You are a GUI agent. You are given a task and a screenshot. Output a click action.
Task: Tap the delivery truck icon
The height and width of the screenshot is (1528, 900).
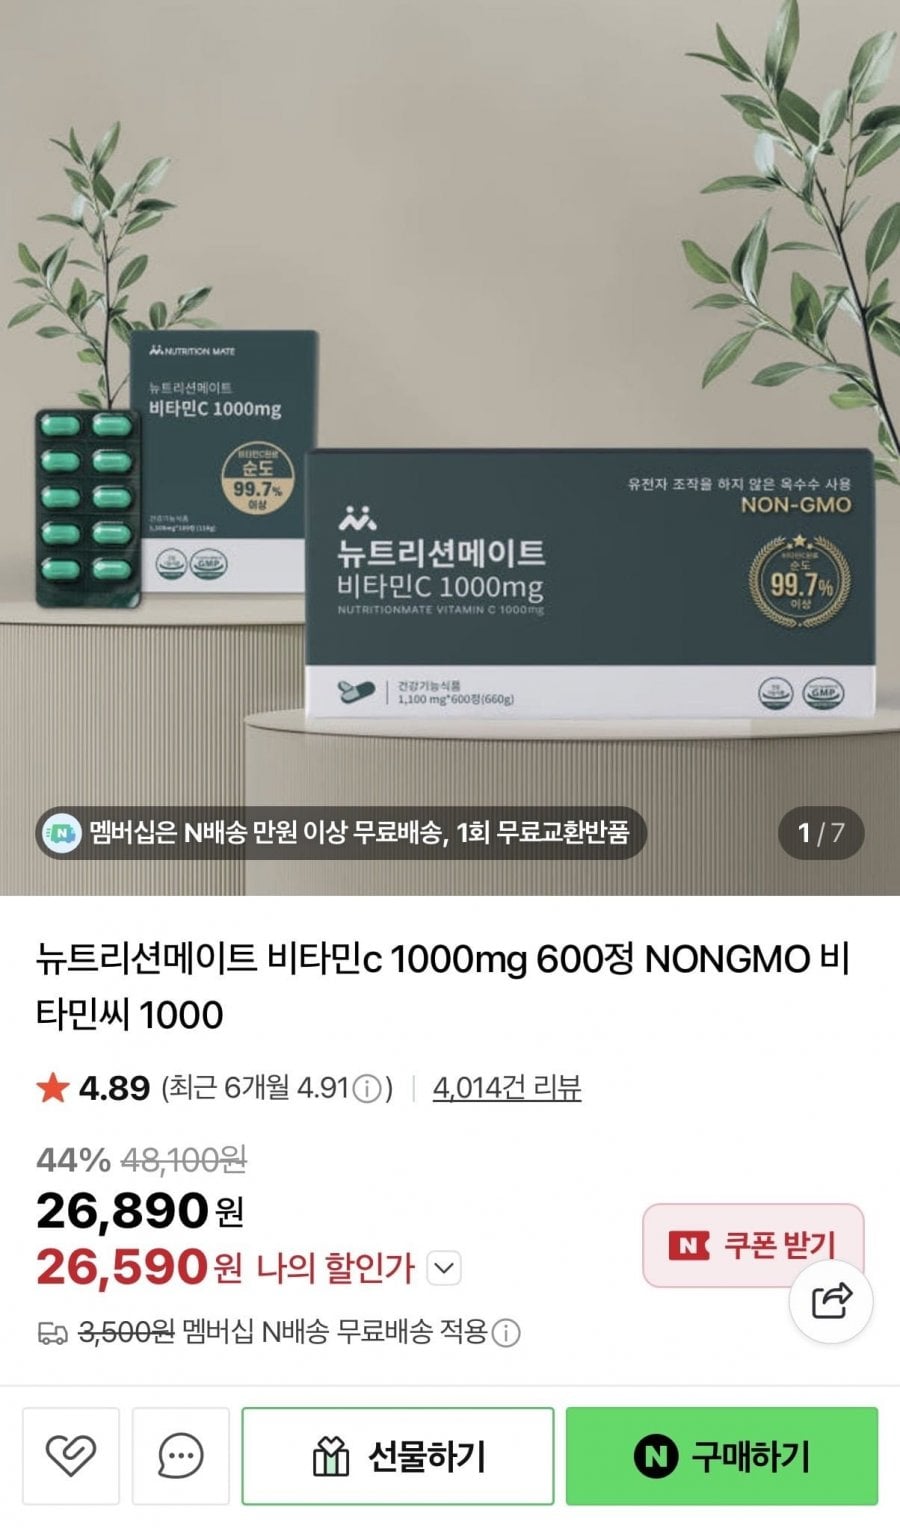52,1333
